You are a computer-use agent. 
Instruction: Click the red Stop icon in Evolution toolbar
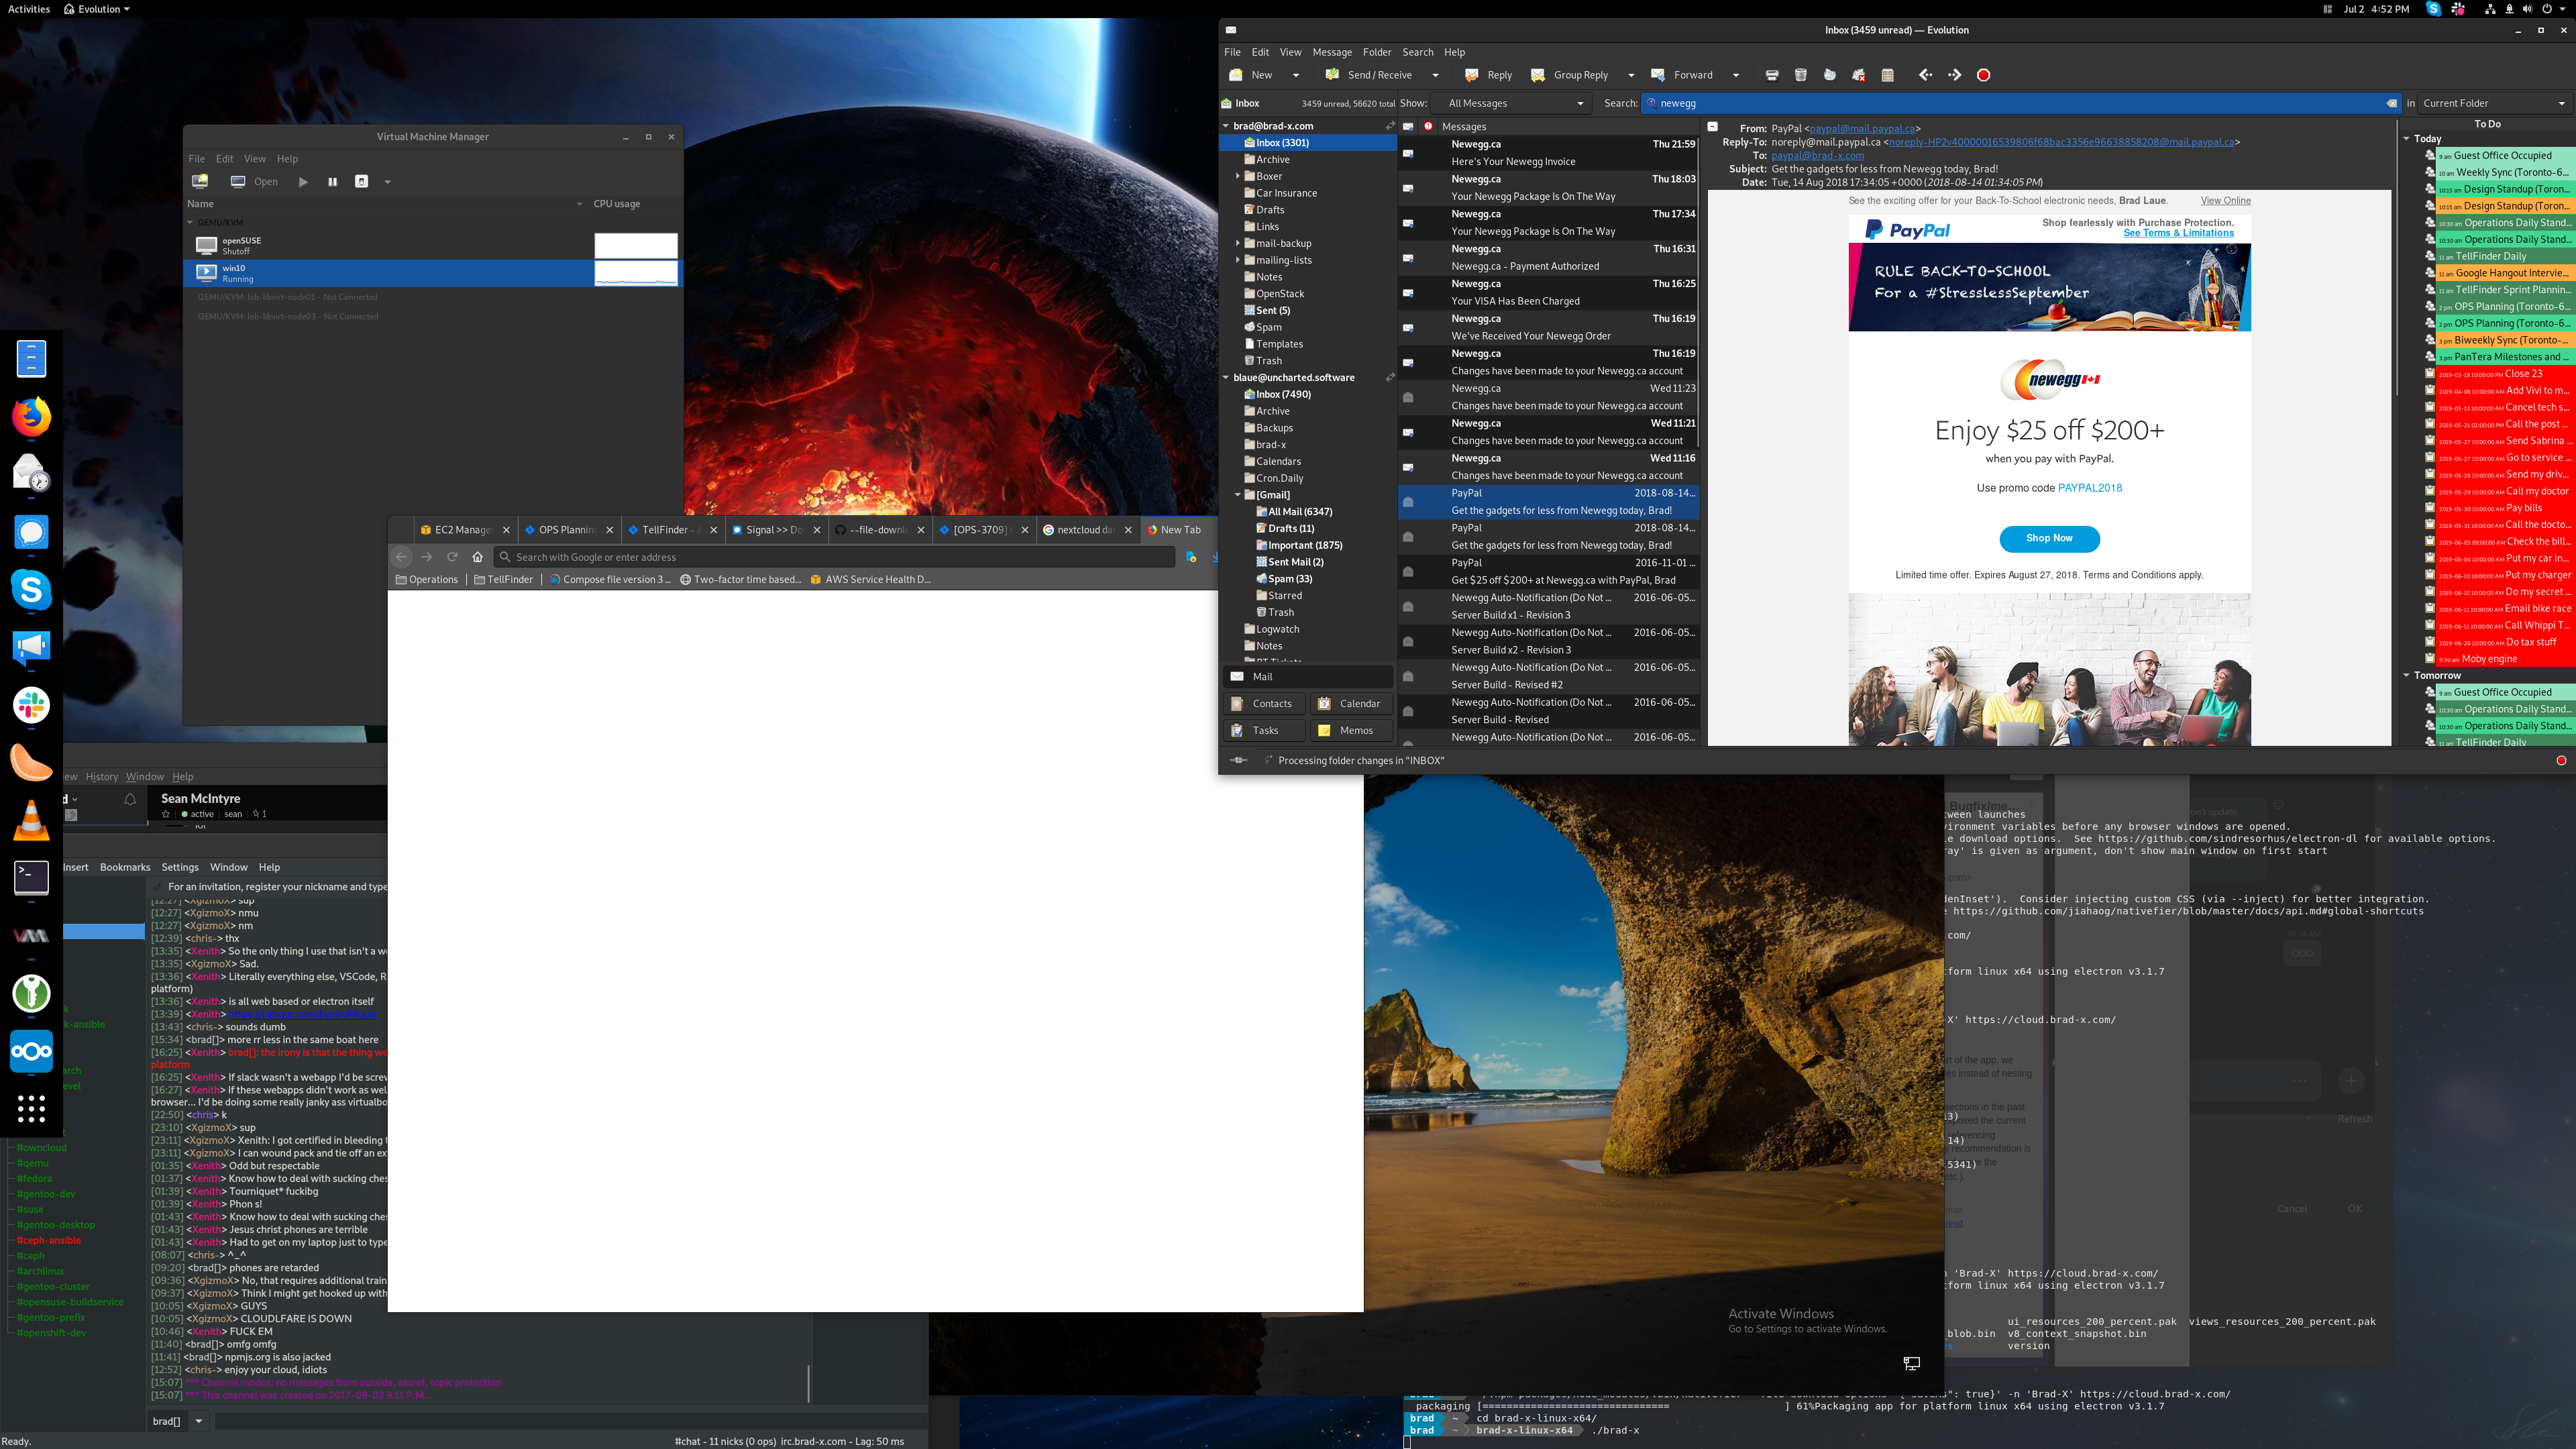pos(1983,75)
